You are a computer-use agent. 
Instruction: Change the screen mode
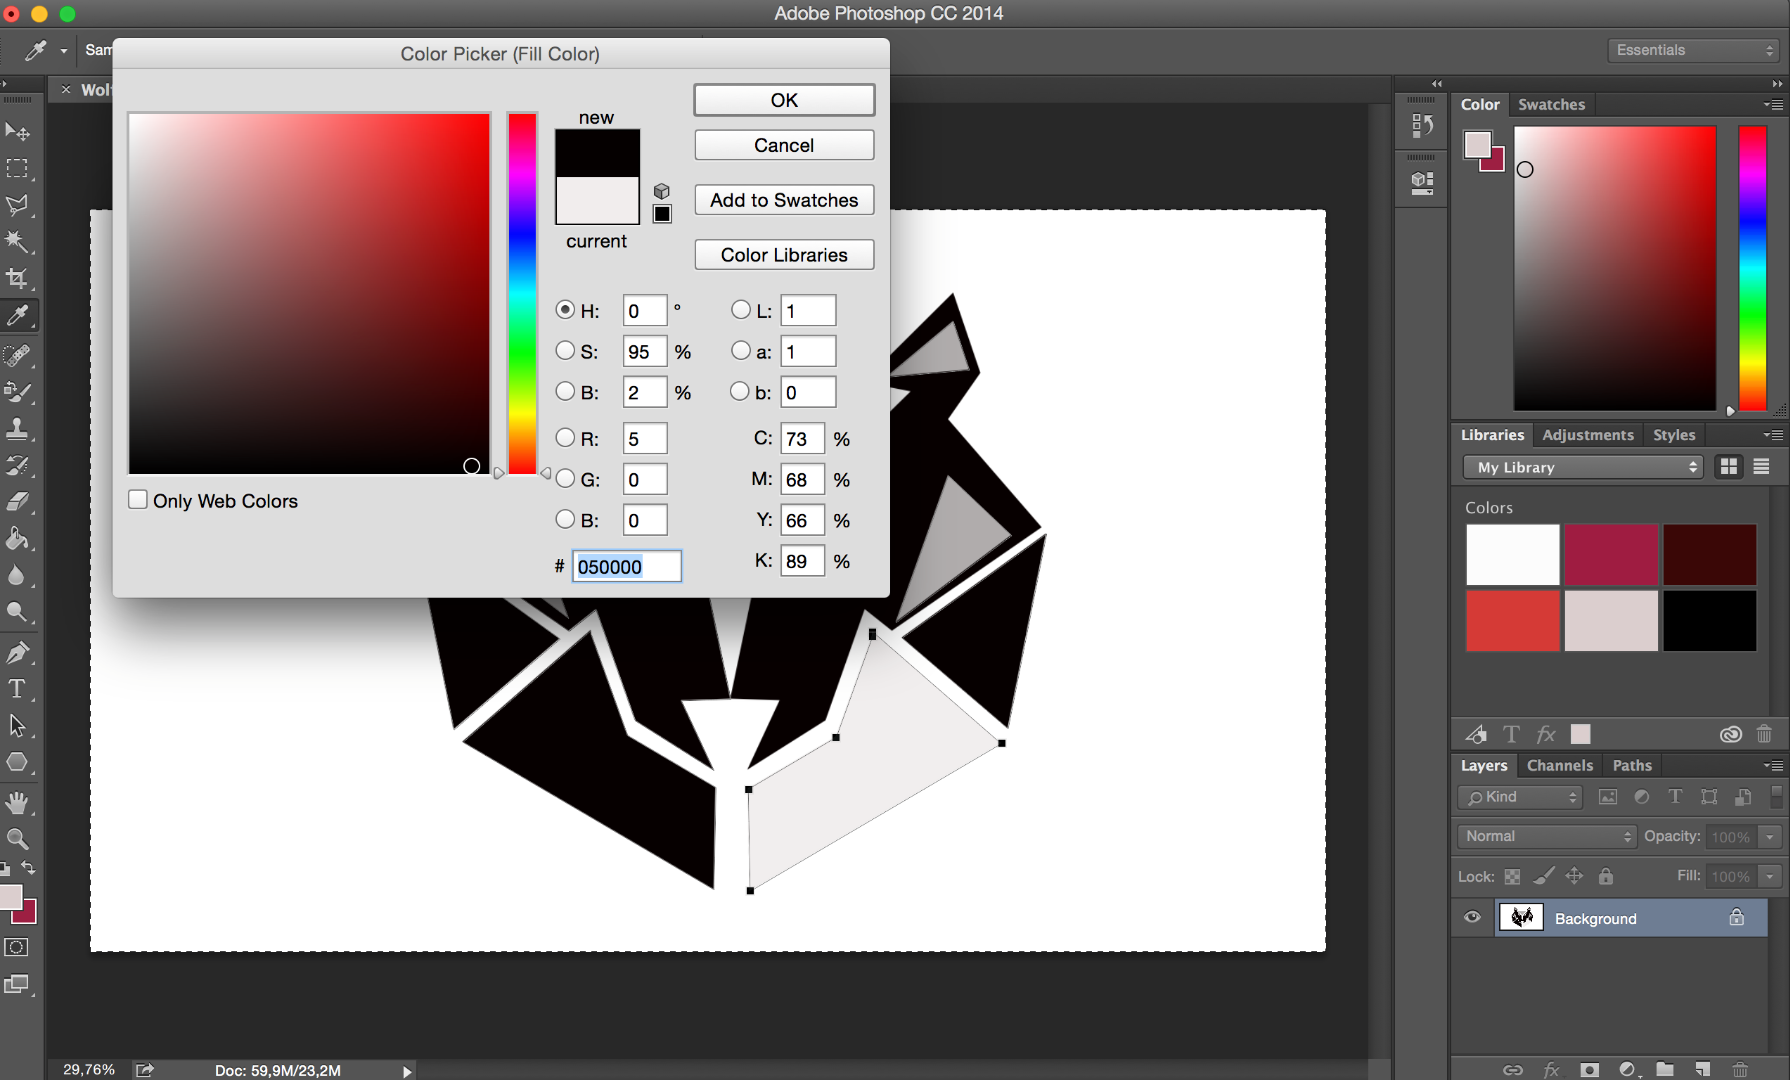(x=17, y=985)
